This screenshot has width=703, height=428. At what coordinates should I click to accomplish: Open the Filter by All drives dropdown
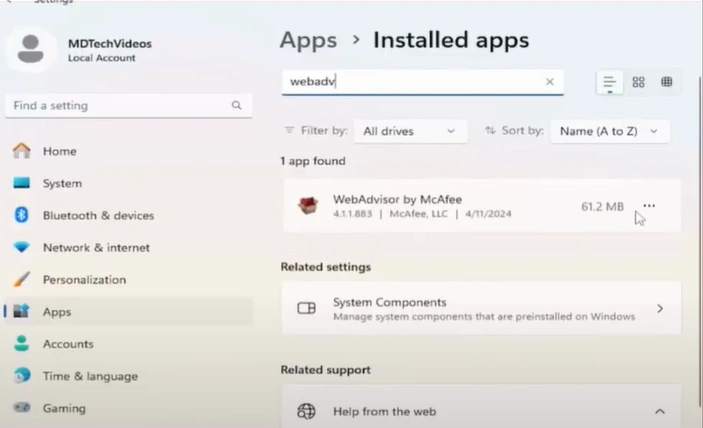tap(410, 131)
